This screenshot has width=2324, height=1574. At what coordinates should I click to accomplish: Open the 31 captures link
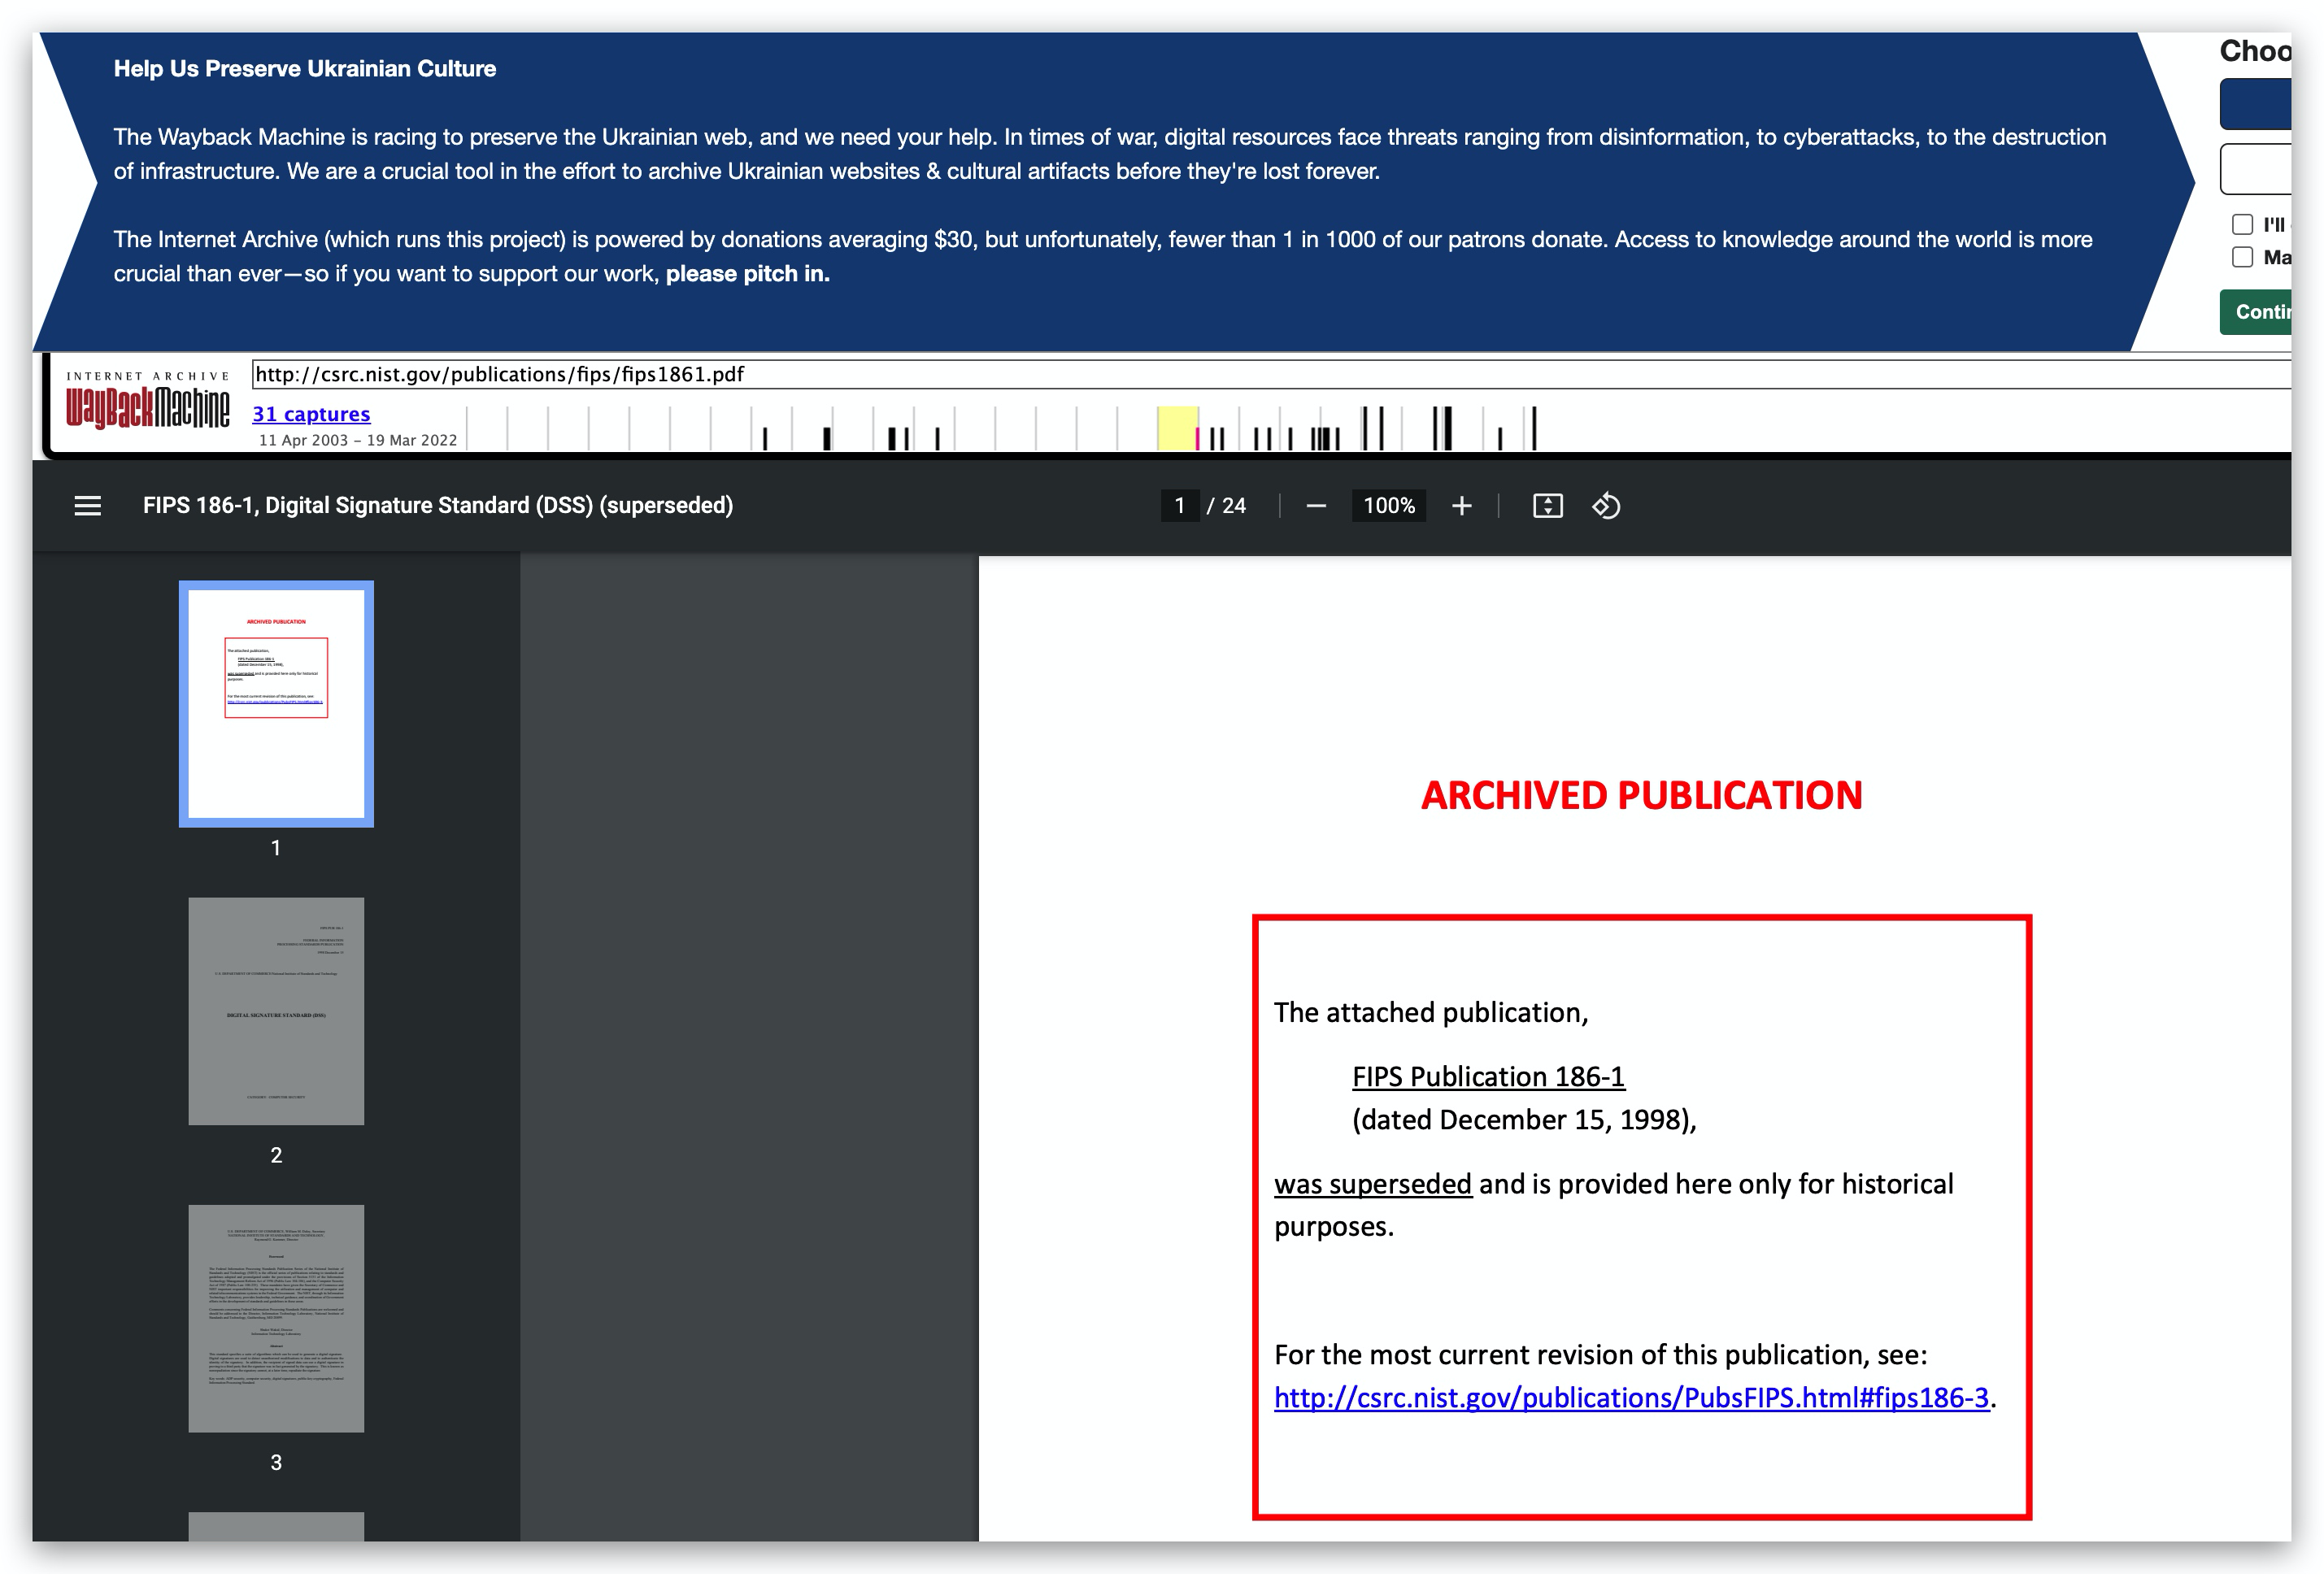point(311,414)
